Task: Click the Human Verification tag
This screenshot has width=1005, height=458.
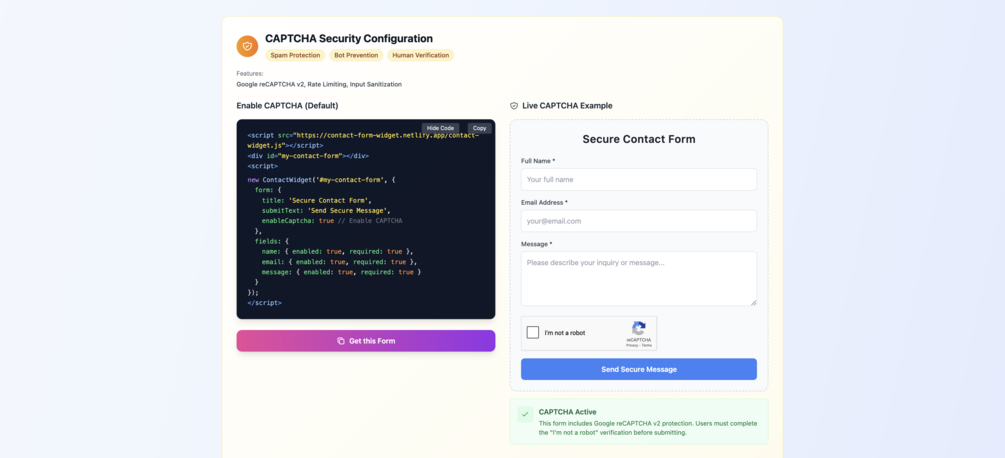Action: pyautogui.click(x=420, y=55)
